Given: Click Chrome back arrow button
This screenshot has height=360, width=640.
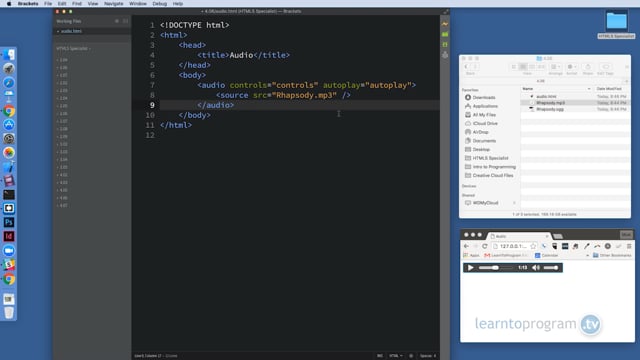Looking at the screenshot, I should click(466, 246).
